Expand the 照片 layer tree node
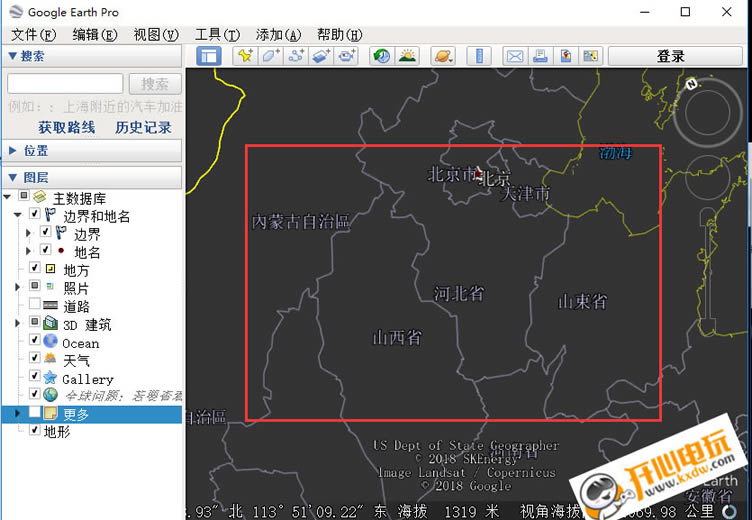Screen dimensions: 752x520 click(18, 288)
